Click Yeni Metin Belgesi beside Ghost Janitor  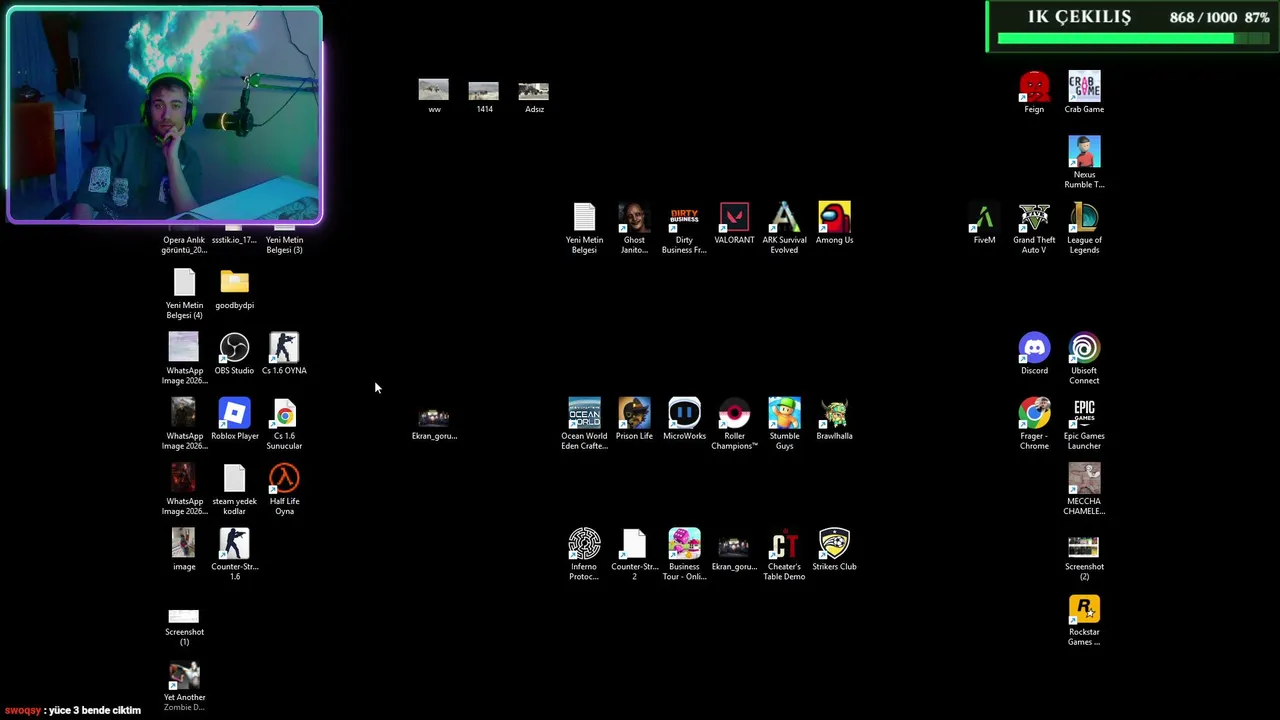584,218
